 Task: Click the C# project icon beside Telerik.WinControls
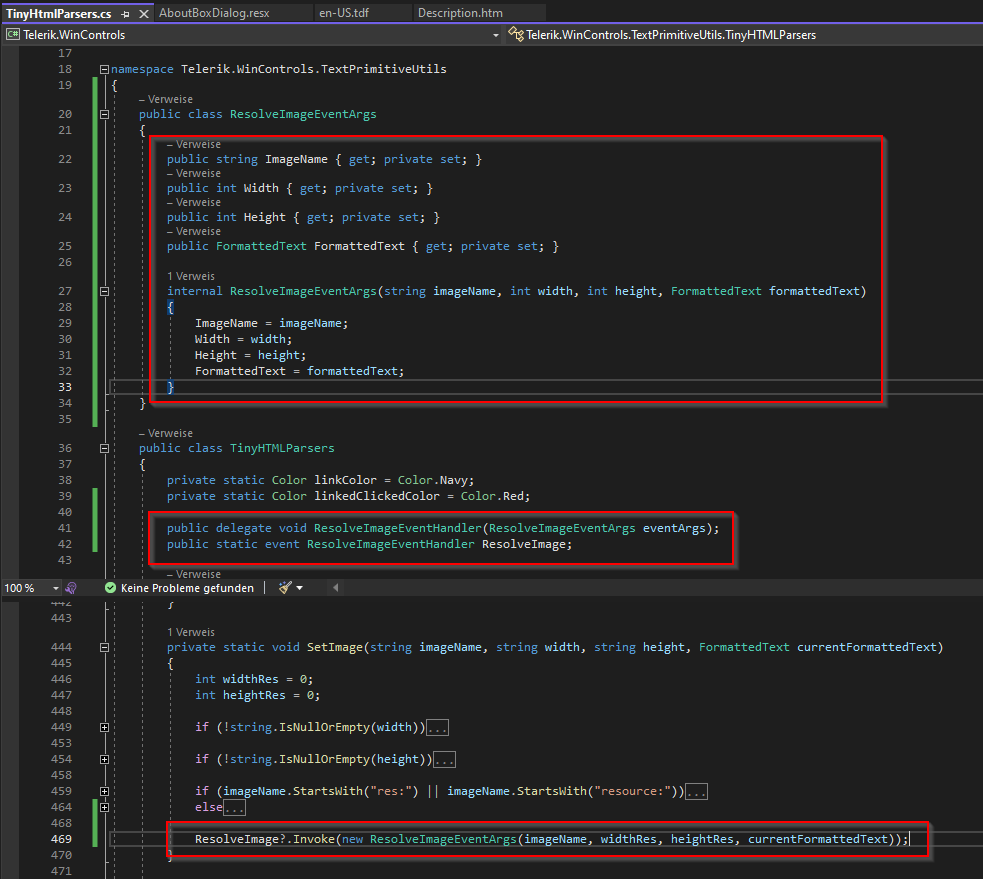click(x=13, y=35)
